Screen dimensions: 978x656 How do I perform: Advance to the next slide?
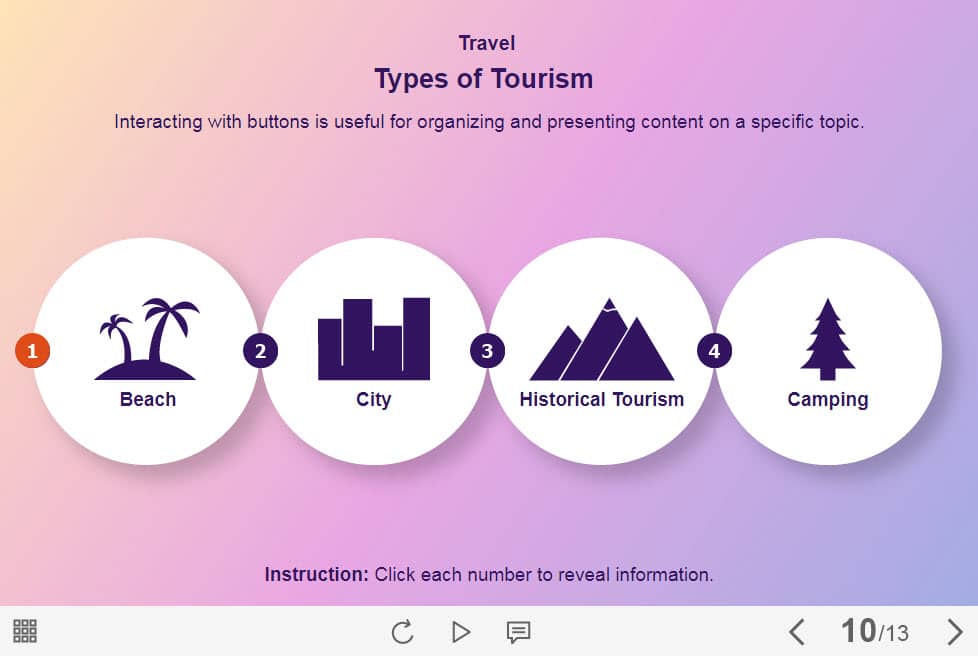pyautogui.click(x=954, y=632)
